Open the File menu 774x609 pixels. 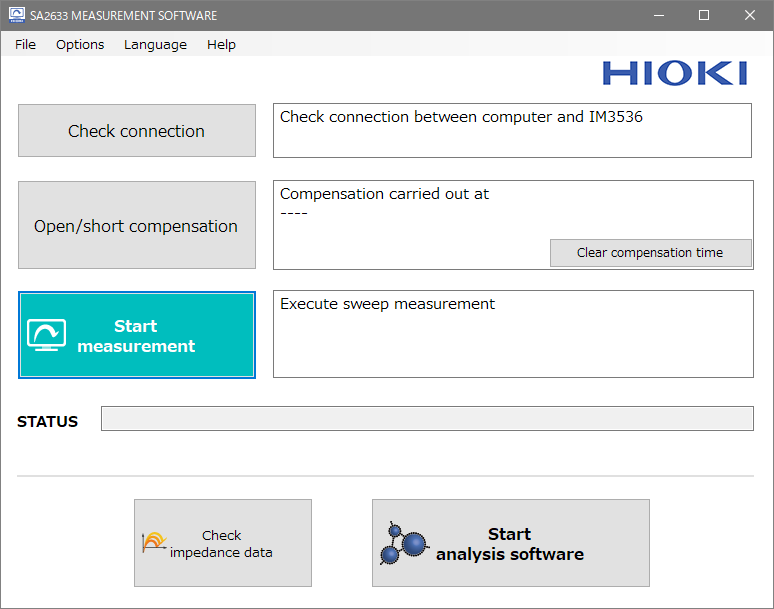tap(25, 44)
